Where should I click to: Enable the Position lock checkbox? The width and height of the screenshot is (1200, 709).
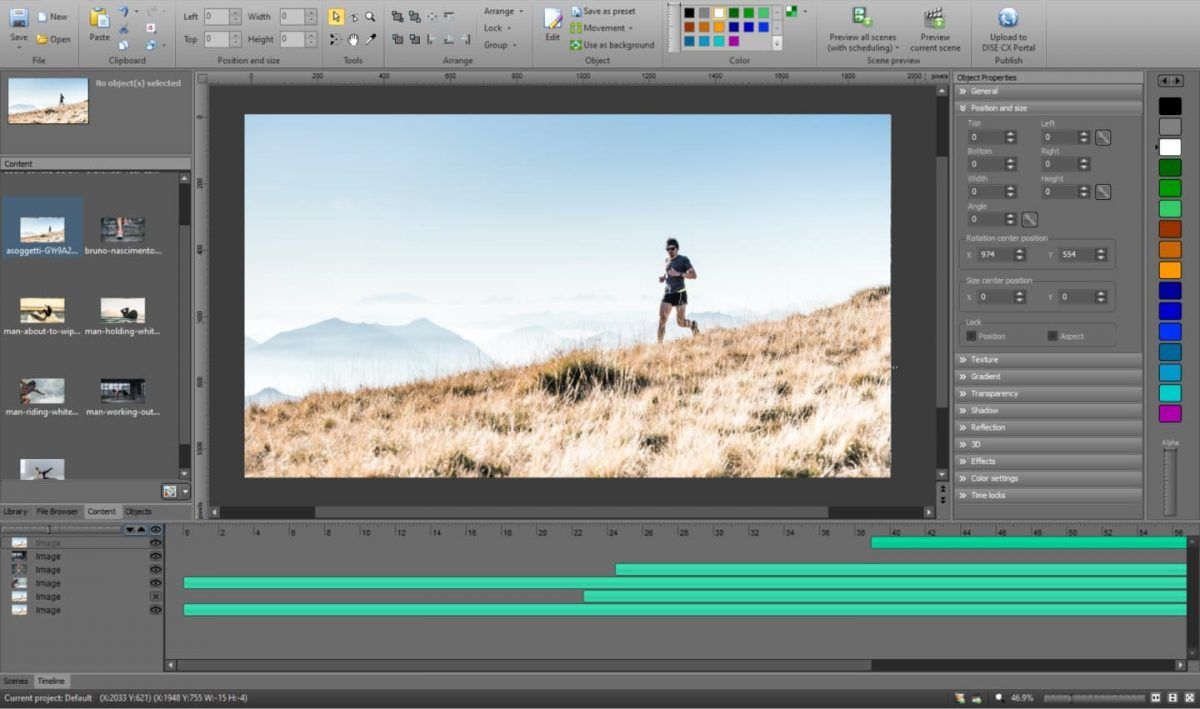pyautogui.click(x=972, y=336)
